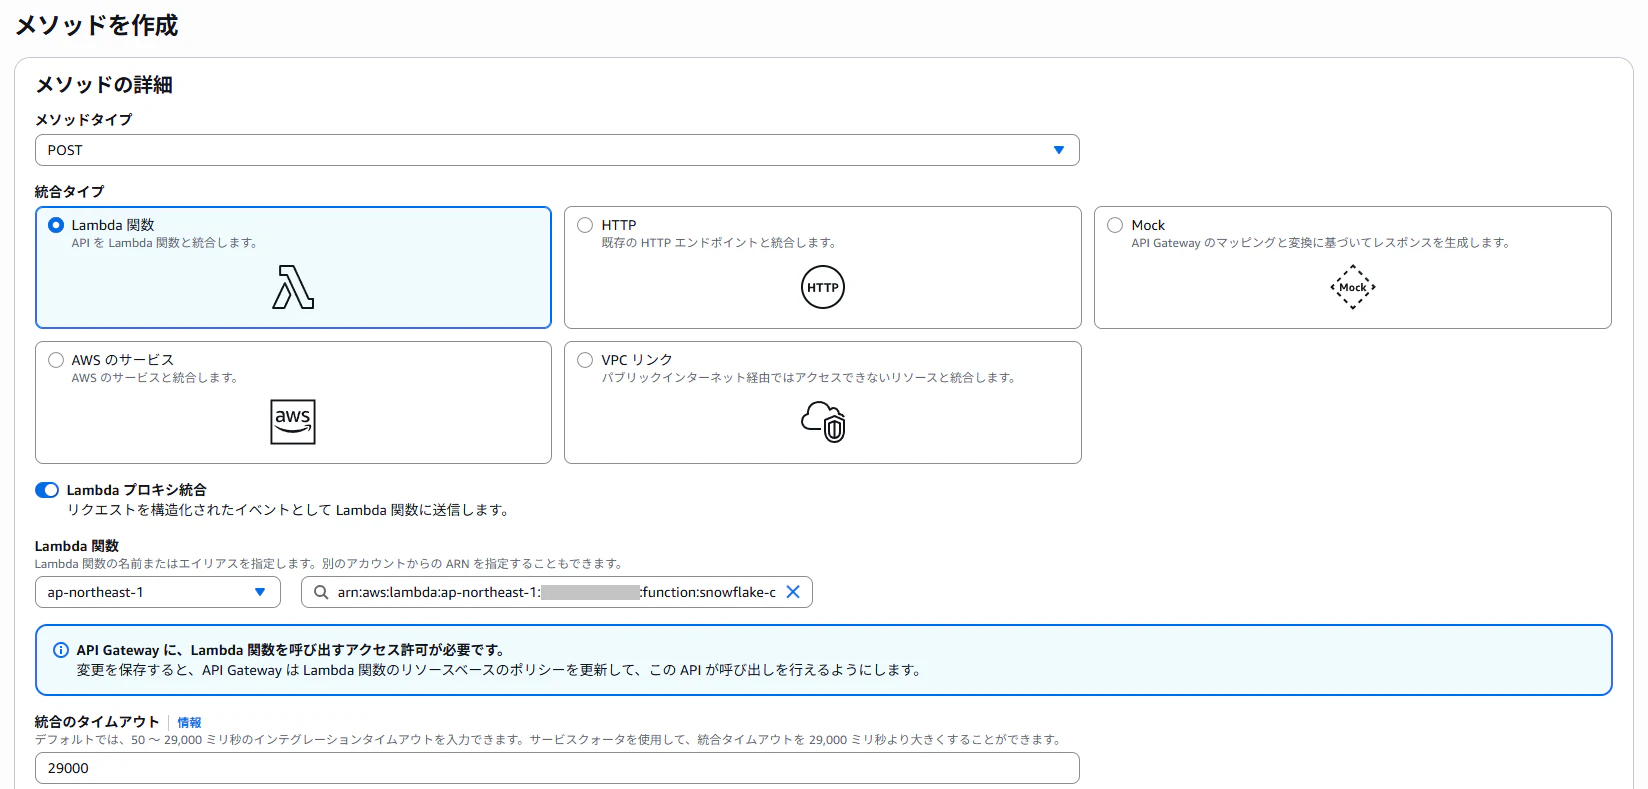Open the 情報 link next to 統合のタイムアウト
This screenshot has width=1648, height=789.
189,722
